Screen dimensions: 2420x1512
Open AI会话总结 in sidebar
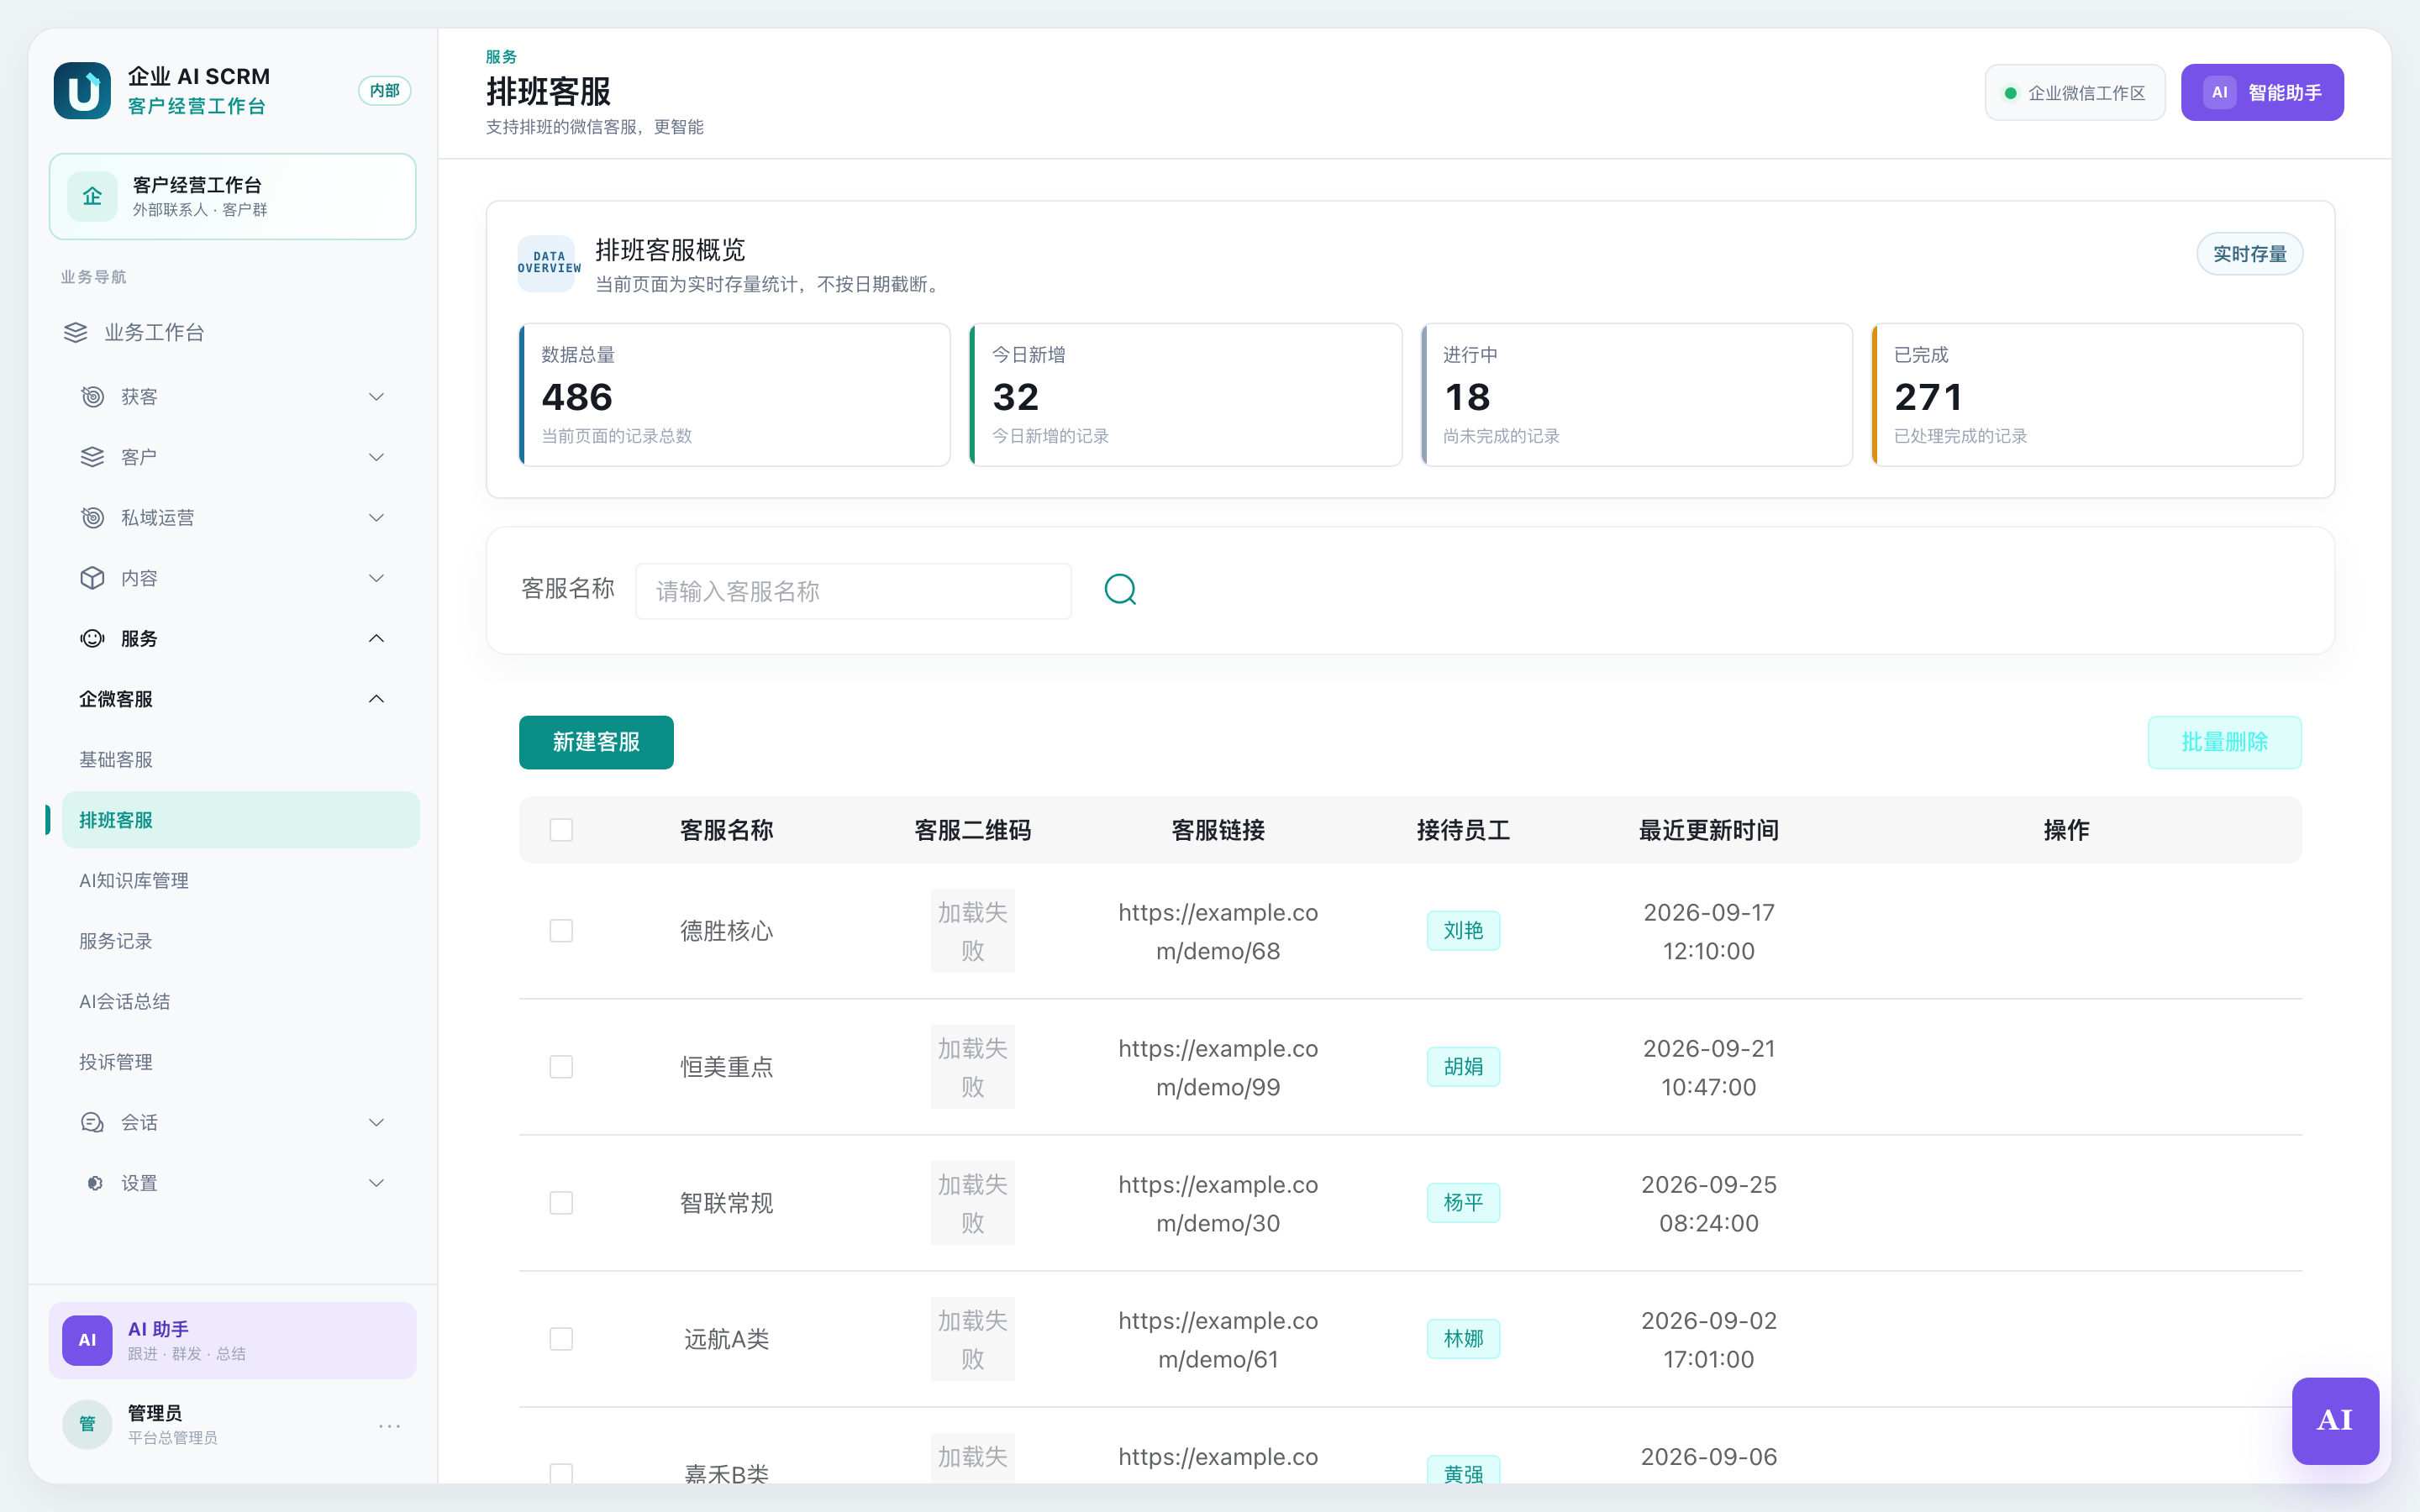pos(240,1002)
